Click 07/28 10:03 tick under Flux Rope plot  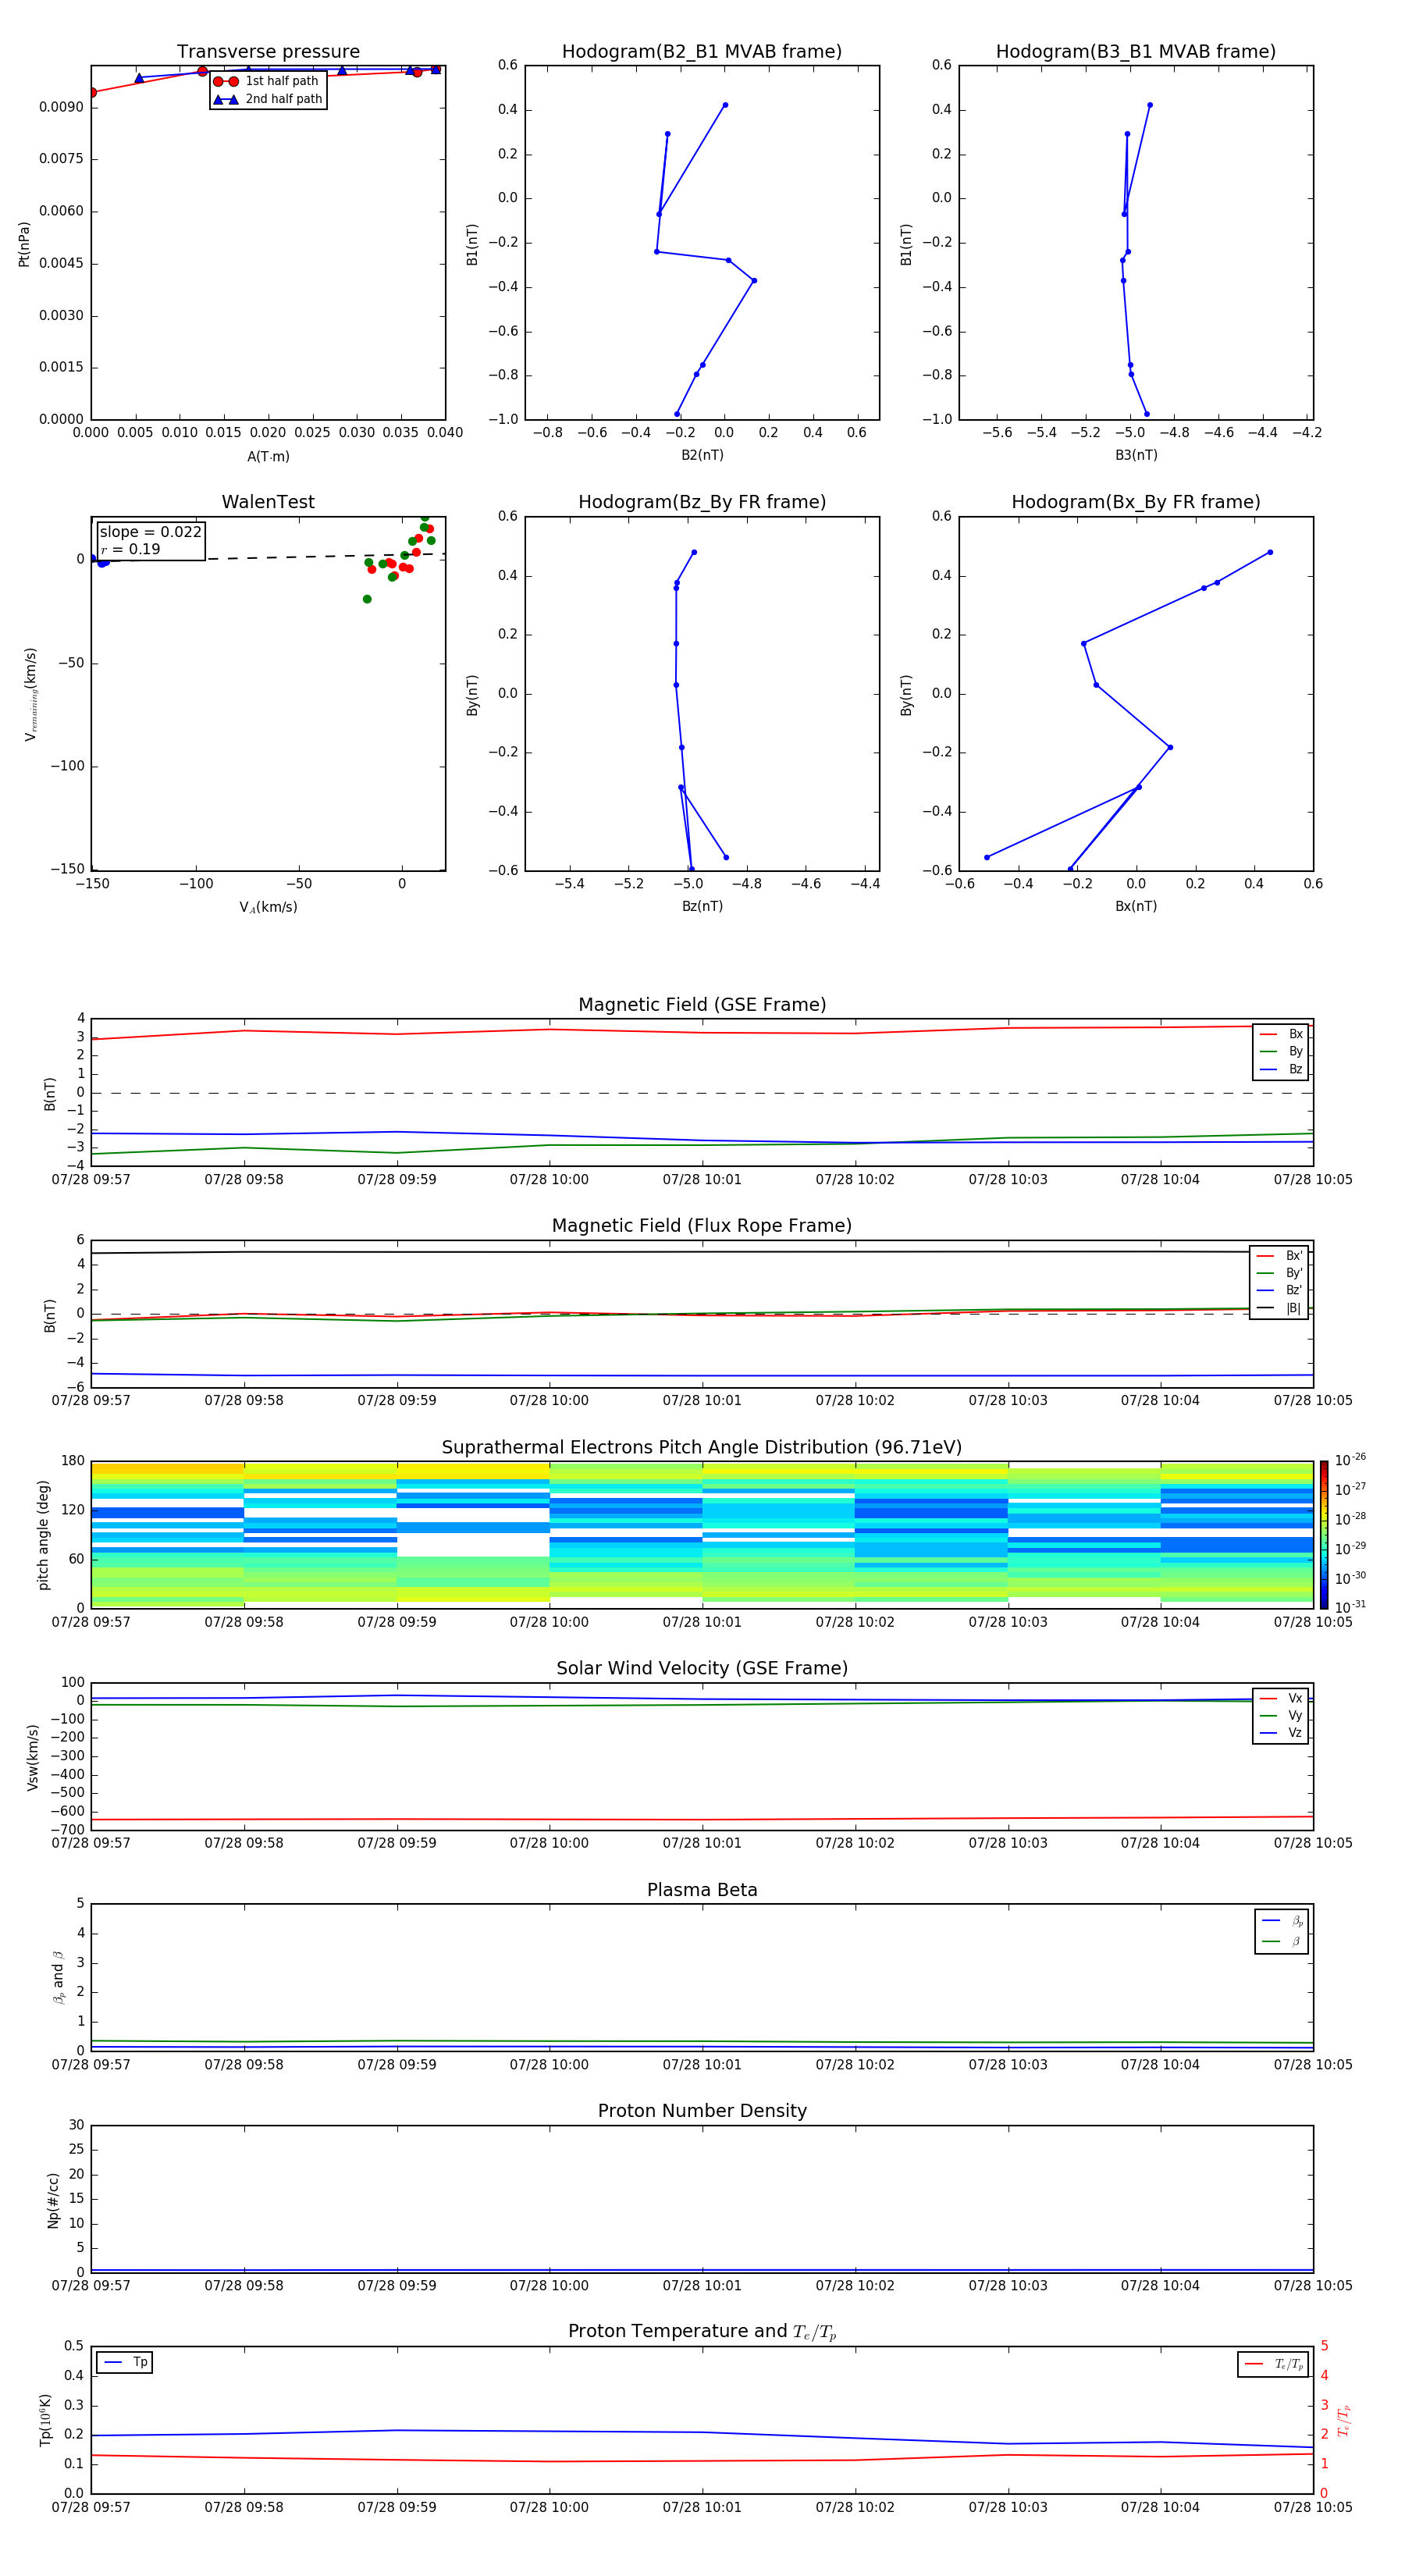[1008, 1401]
